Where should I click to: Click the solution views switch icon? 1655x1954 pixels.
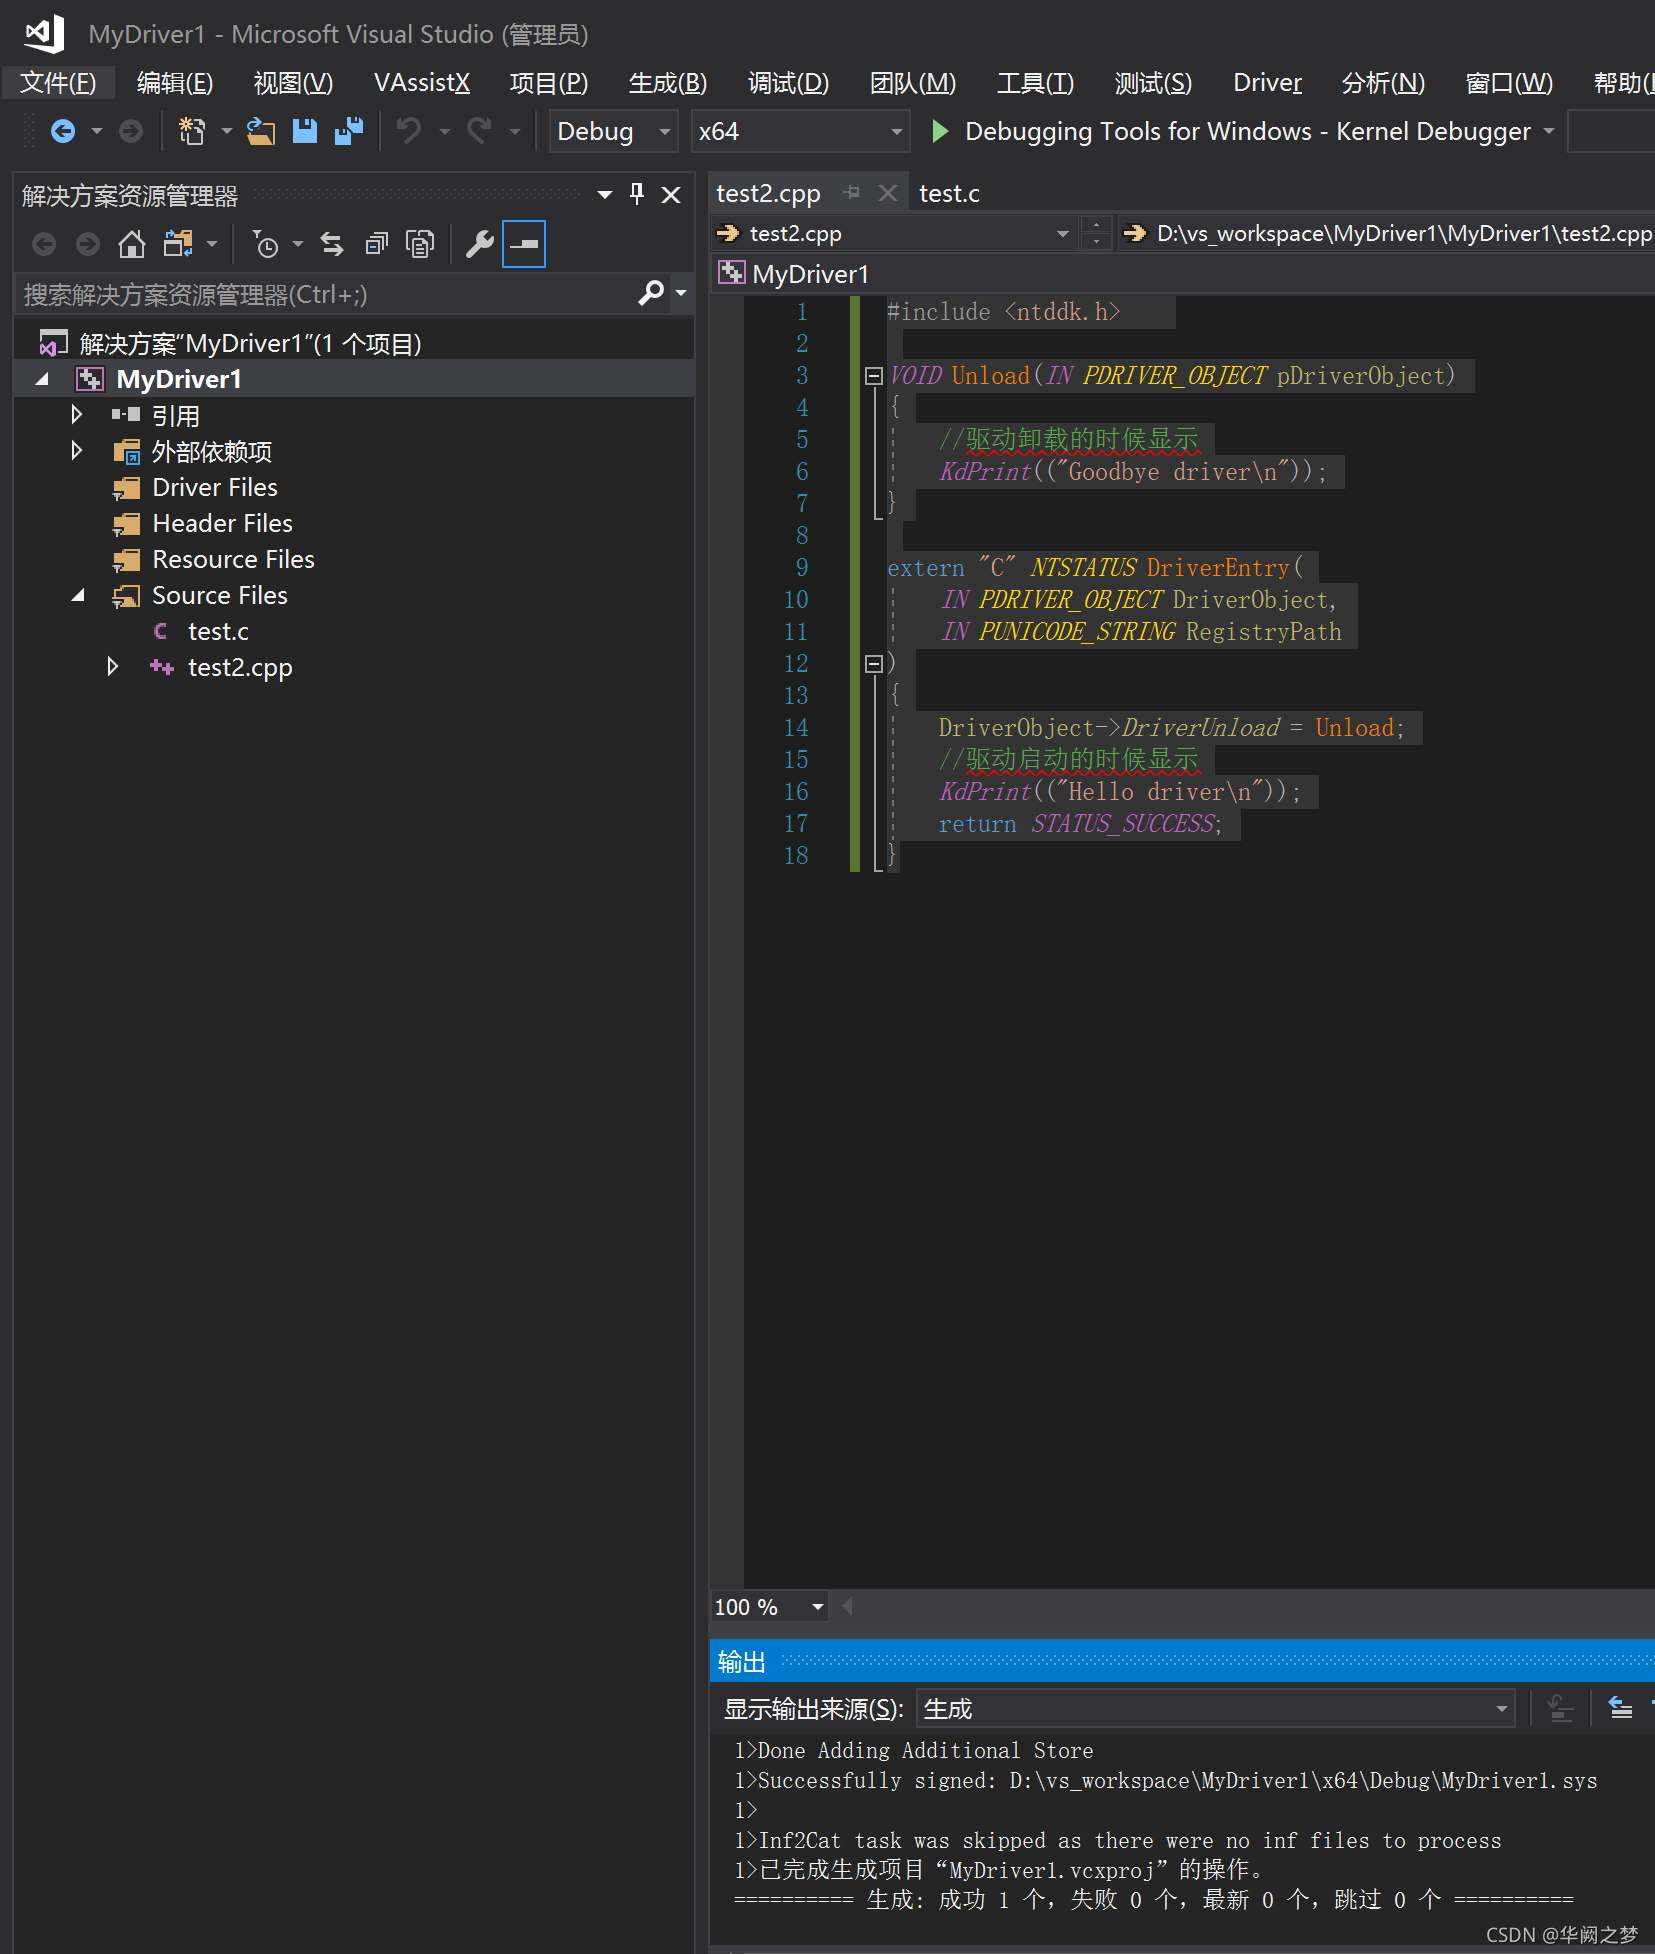(x=179, y=244)
